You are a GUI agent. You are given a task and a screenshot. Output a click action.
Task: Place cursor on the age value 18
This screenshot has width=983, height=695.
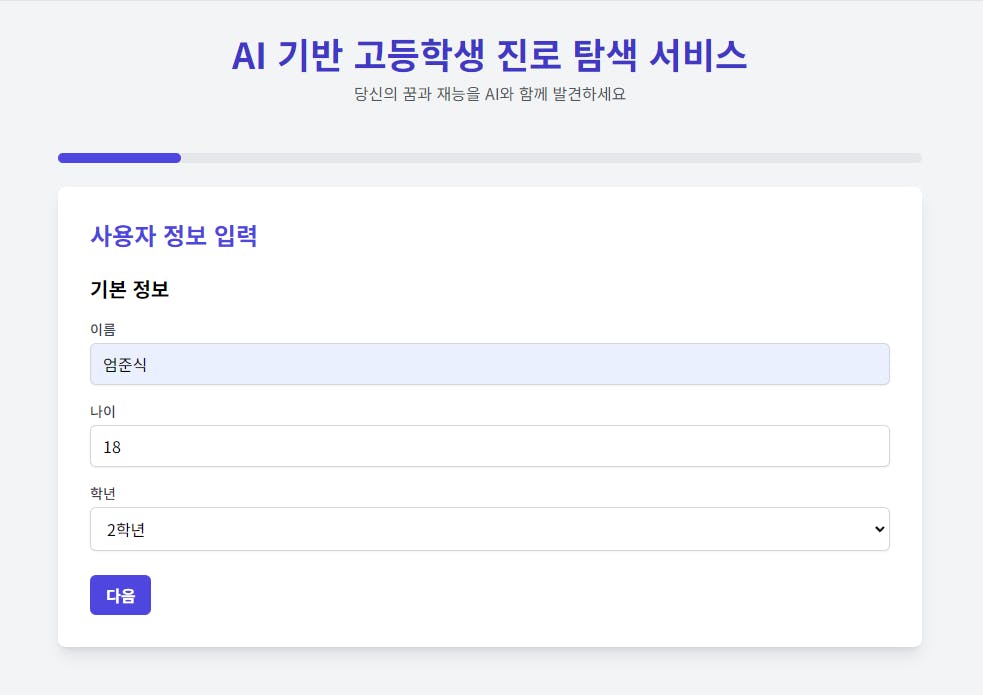pyautogui.click(x=112, y=447)
